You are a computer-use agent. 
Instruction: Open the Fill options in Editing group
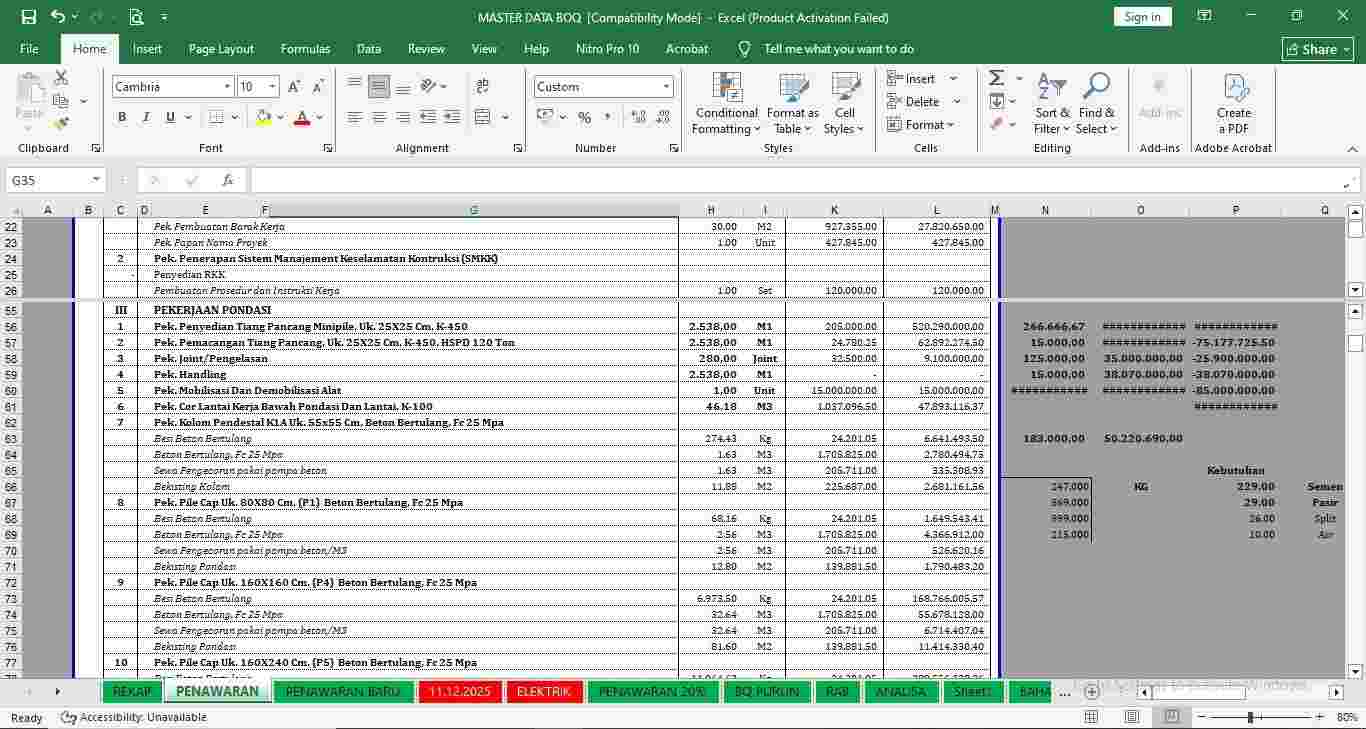click(x=996, y=101)
